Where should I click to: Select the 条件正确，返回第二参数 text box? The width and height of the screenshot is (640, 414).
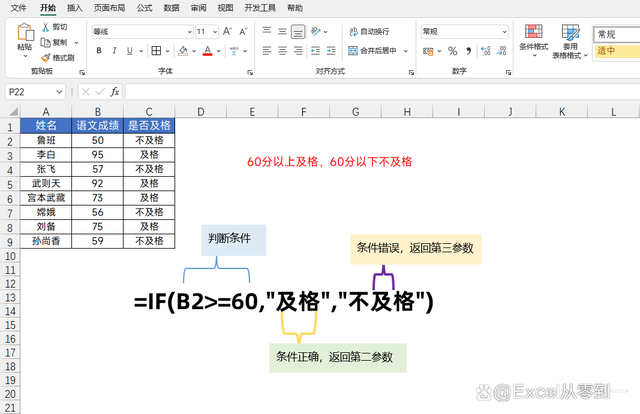click(x=338, y=358)
